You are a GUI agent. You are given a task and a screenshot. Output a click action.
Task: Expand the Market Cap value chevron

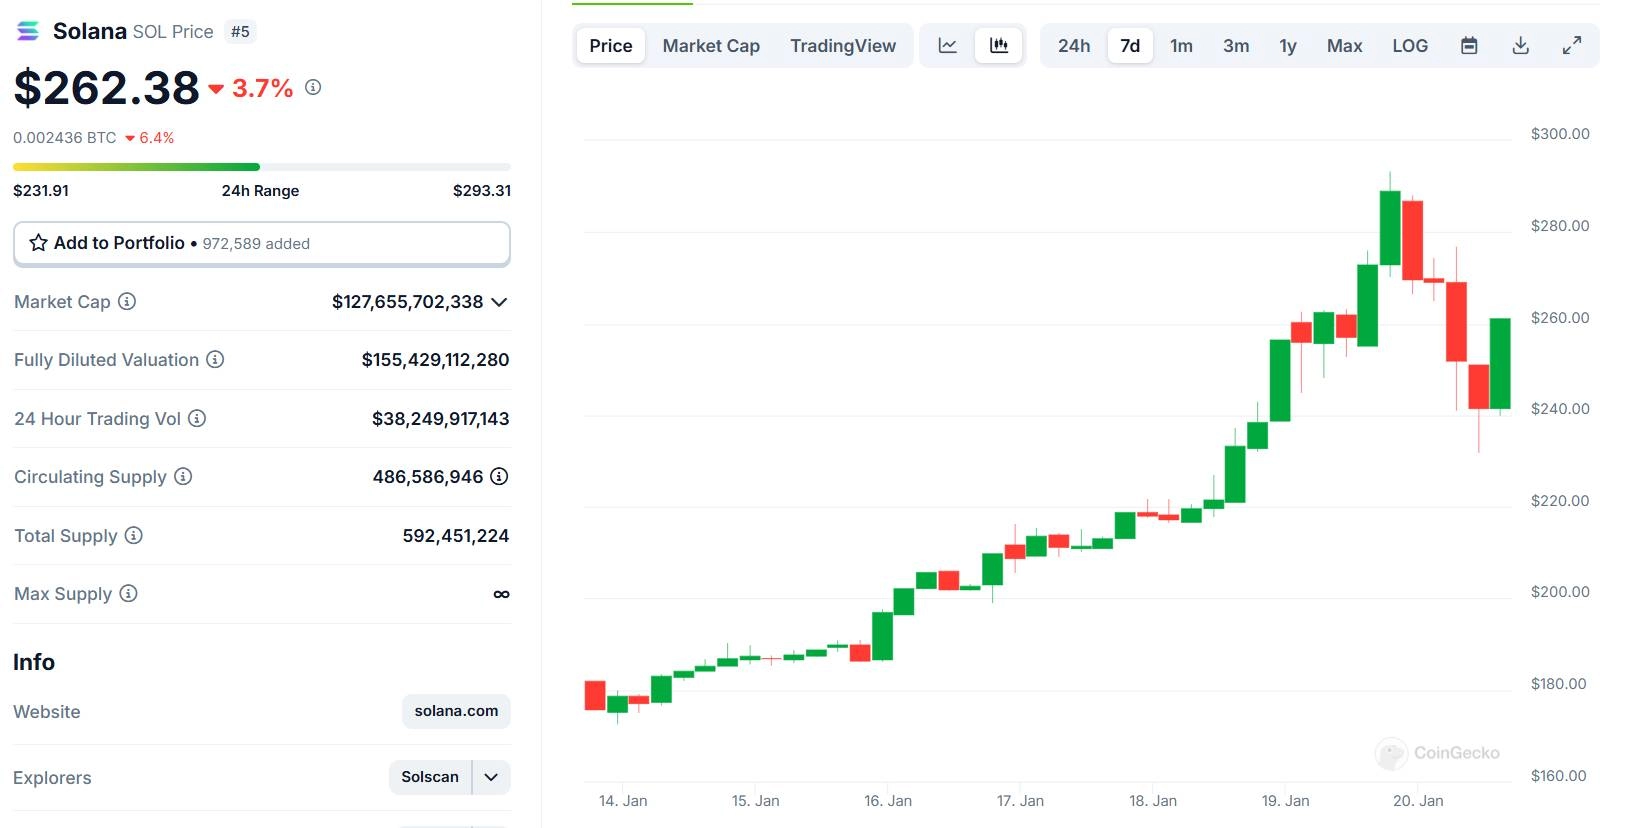(499, 302)
